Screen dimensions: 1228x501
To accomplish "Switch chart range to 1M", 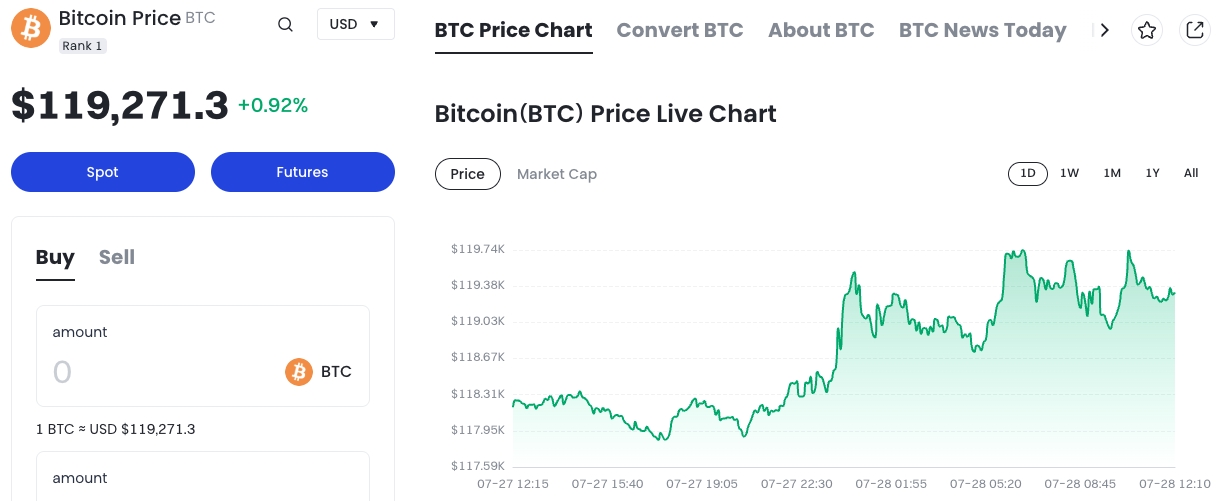I will pos(1112,173).
